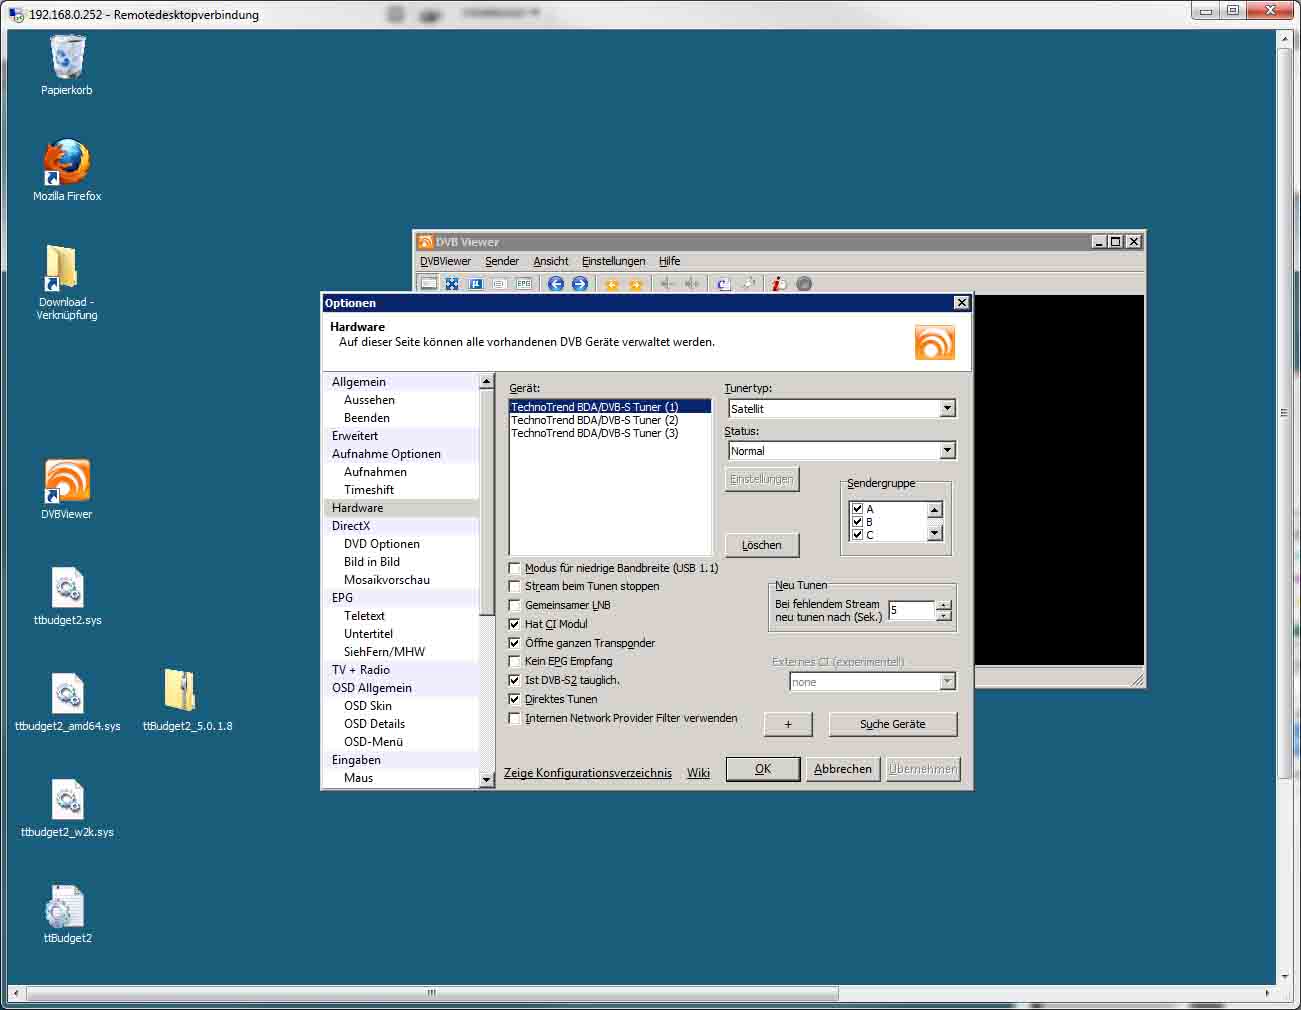Open the Sender menu
This screenshot has width=1301, height=1010.
501,261
